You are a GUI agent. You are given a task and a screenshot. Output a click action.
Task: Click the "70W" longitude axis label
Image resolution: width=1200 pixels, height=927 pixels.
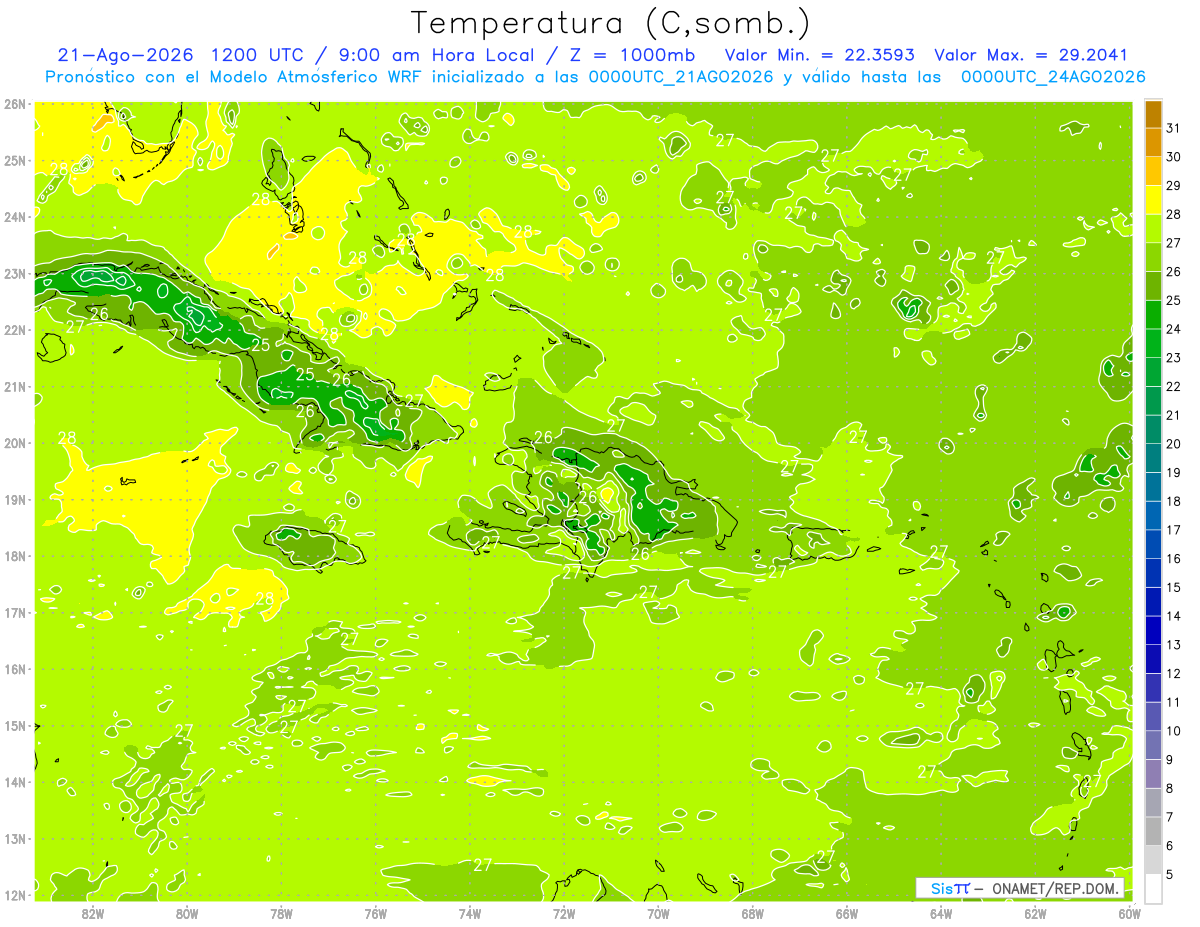pyautogui.click(x=658, y=913)
